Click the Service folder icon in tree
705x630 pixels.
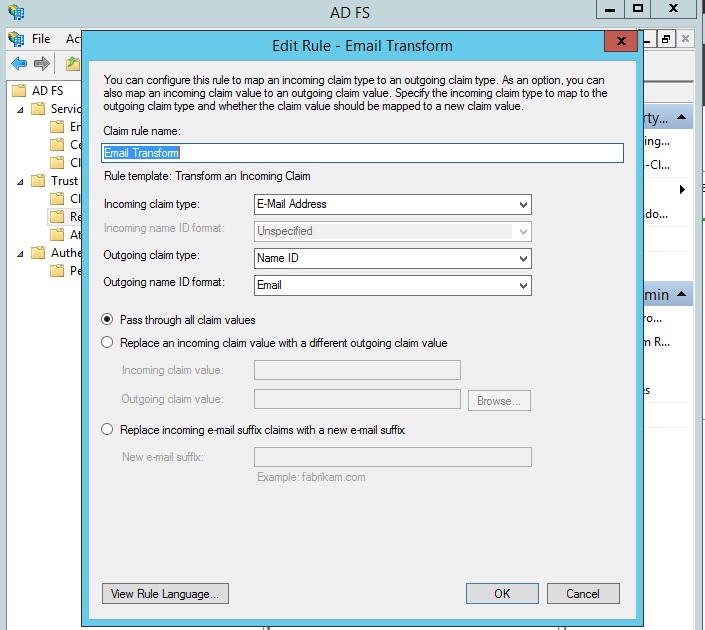click(39, 109)
